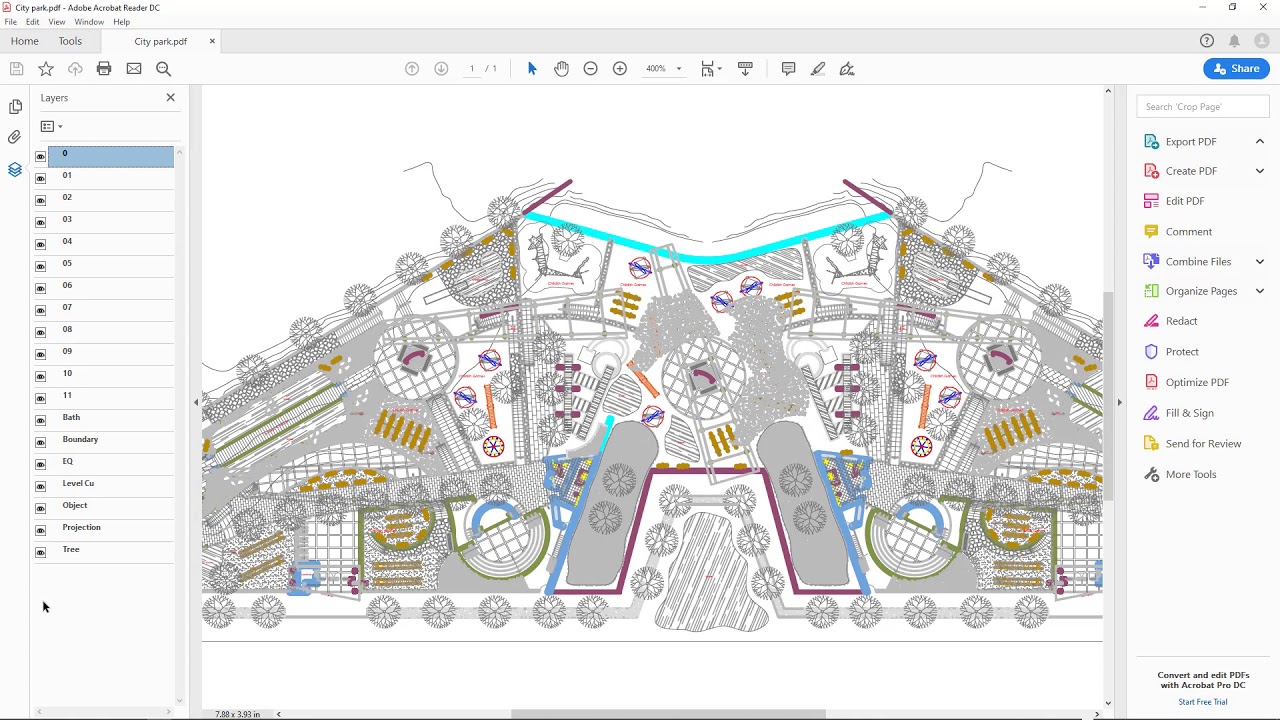Open the Sign document tool
This screenshot has width=1280, height=720.
(847, 69)
